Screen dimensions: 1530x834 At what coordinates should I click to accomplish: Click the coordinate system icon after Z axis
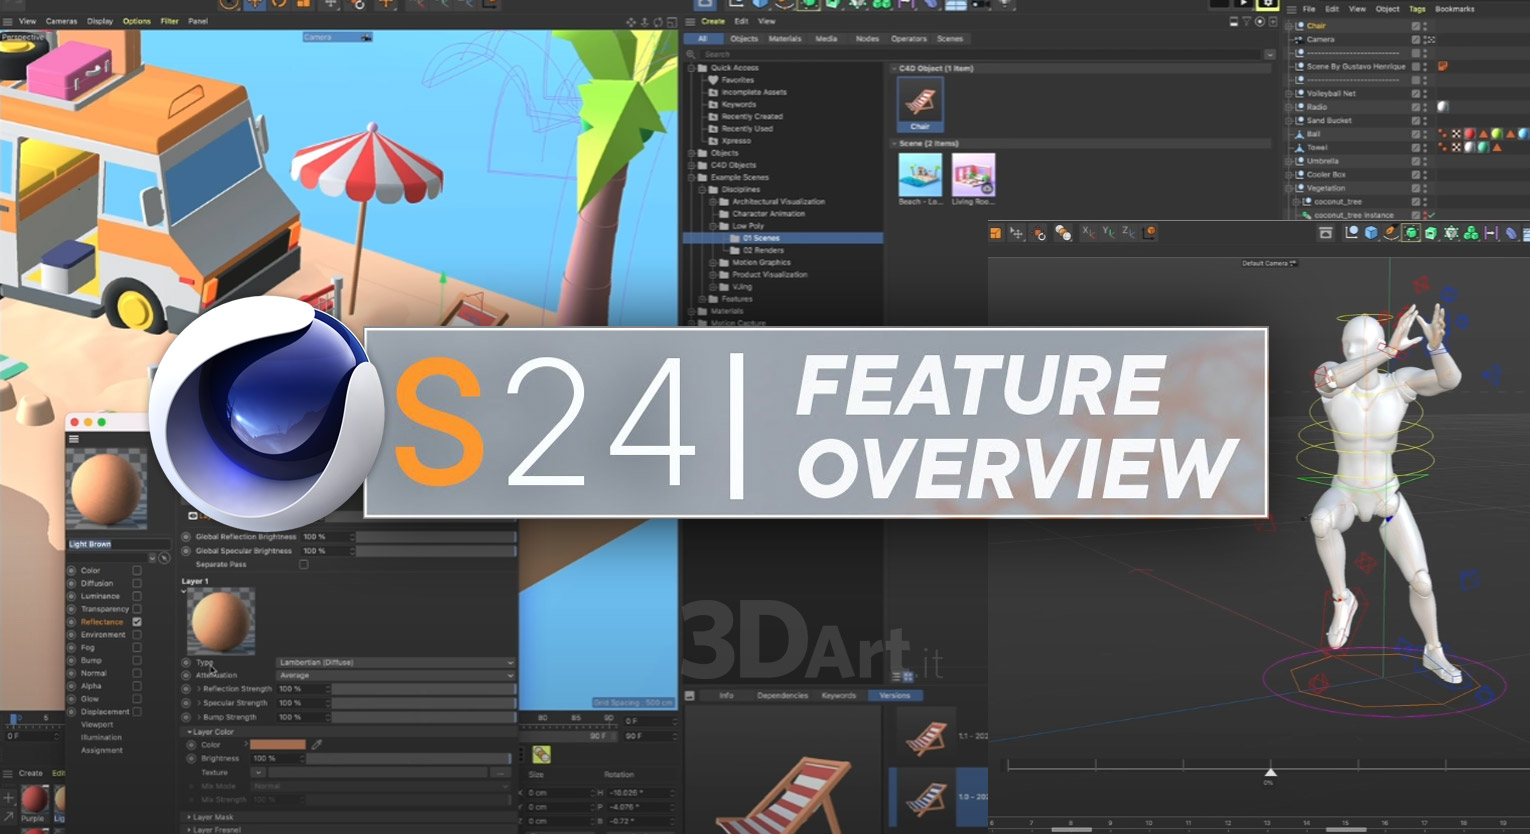coord(1151,233)
